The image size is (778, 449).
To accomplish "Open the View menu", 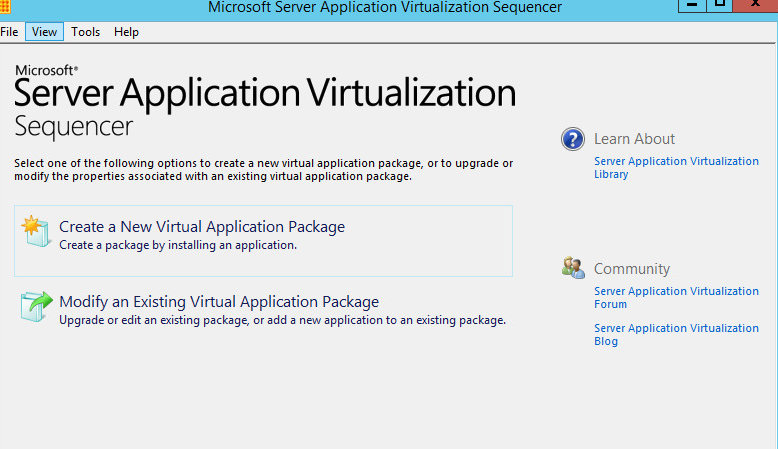I will pyautogui.click(x=44, y=32).
